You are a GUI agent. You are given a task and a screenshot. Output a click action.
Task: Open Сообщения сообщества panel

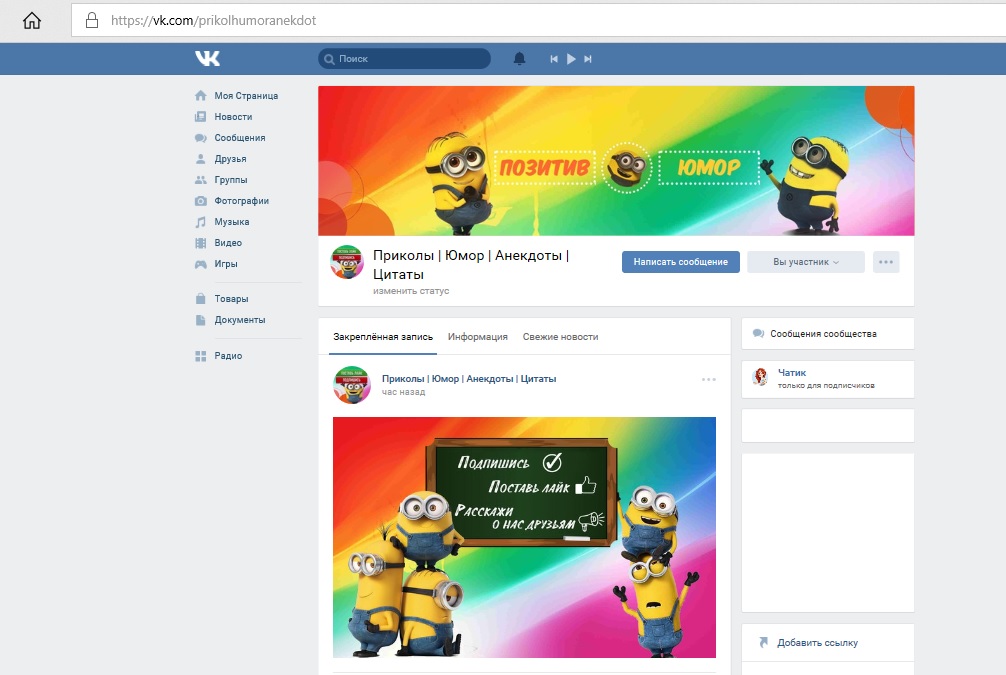828,334
